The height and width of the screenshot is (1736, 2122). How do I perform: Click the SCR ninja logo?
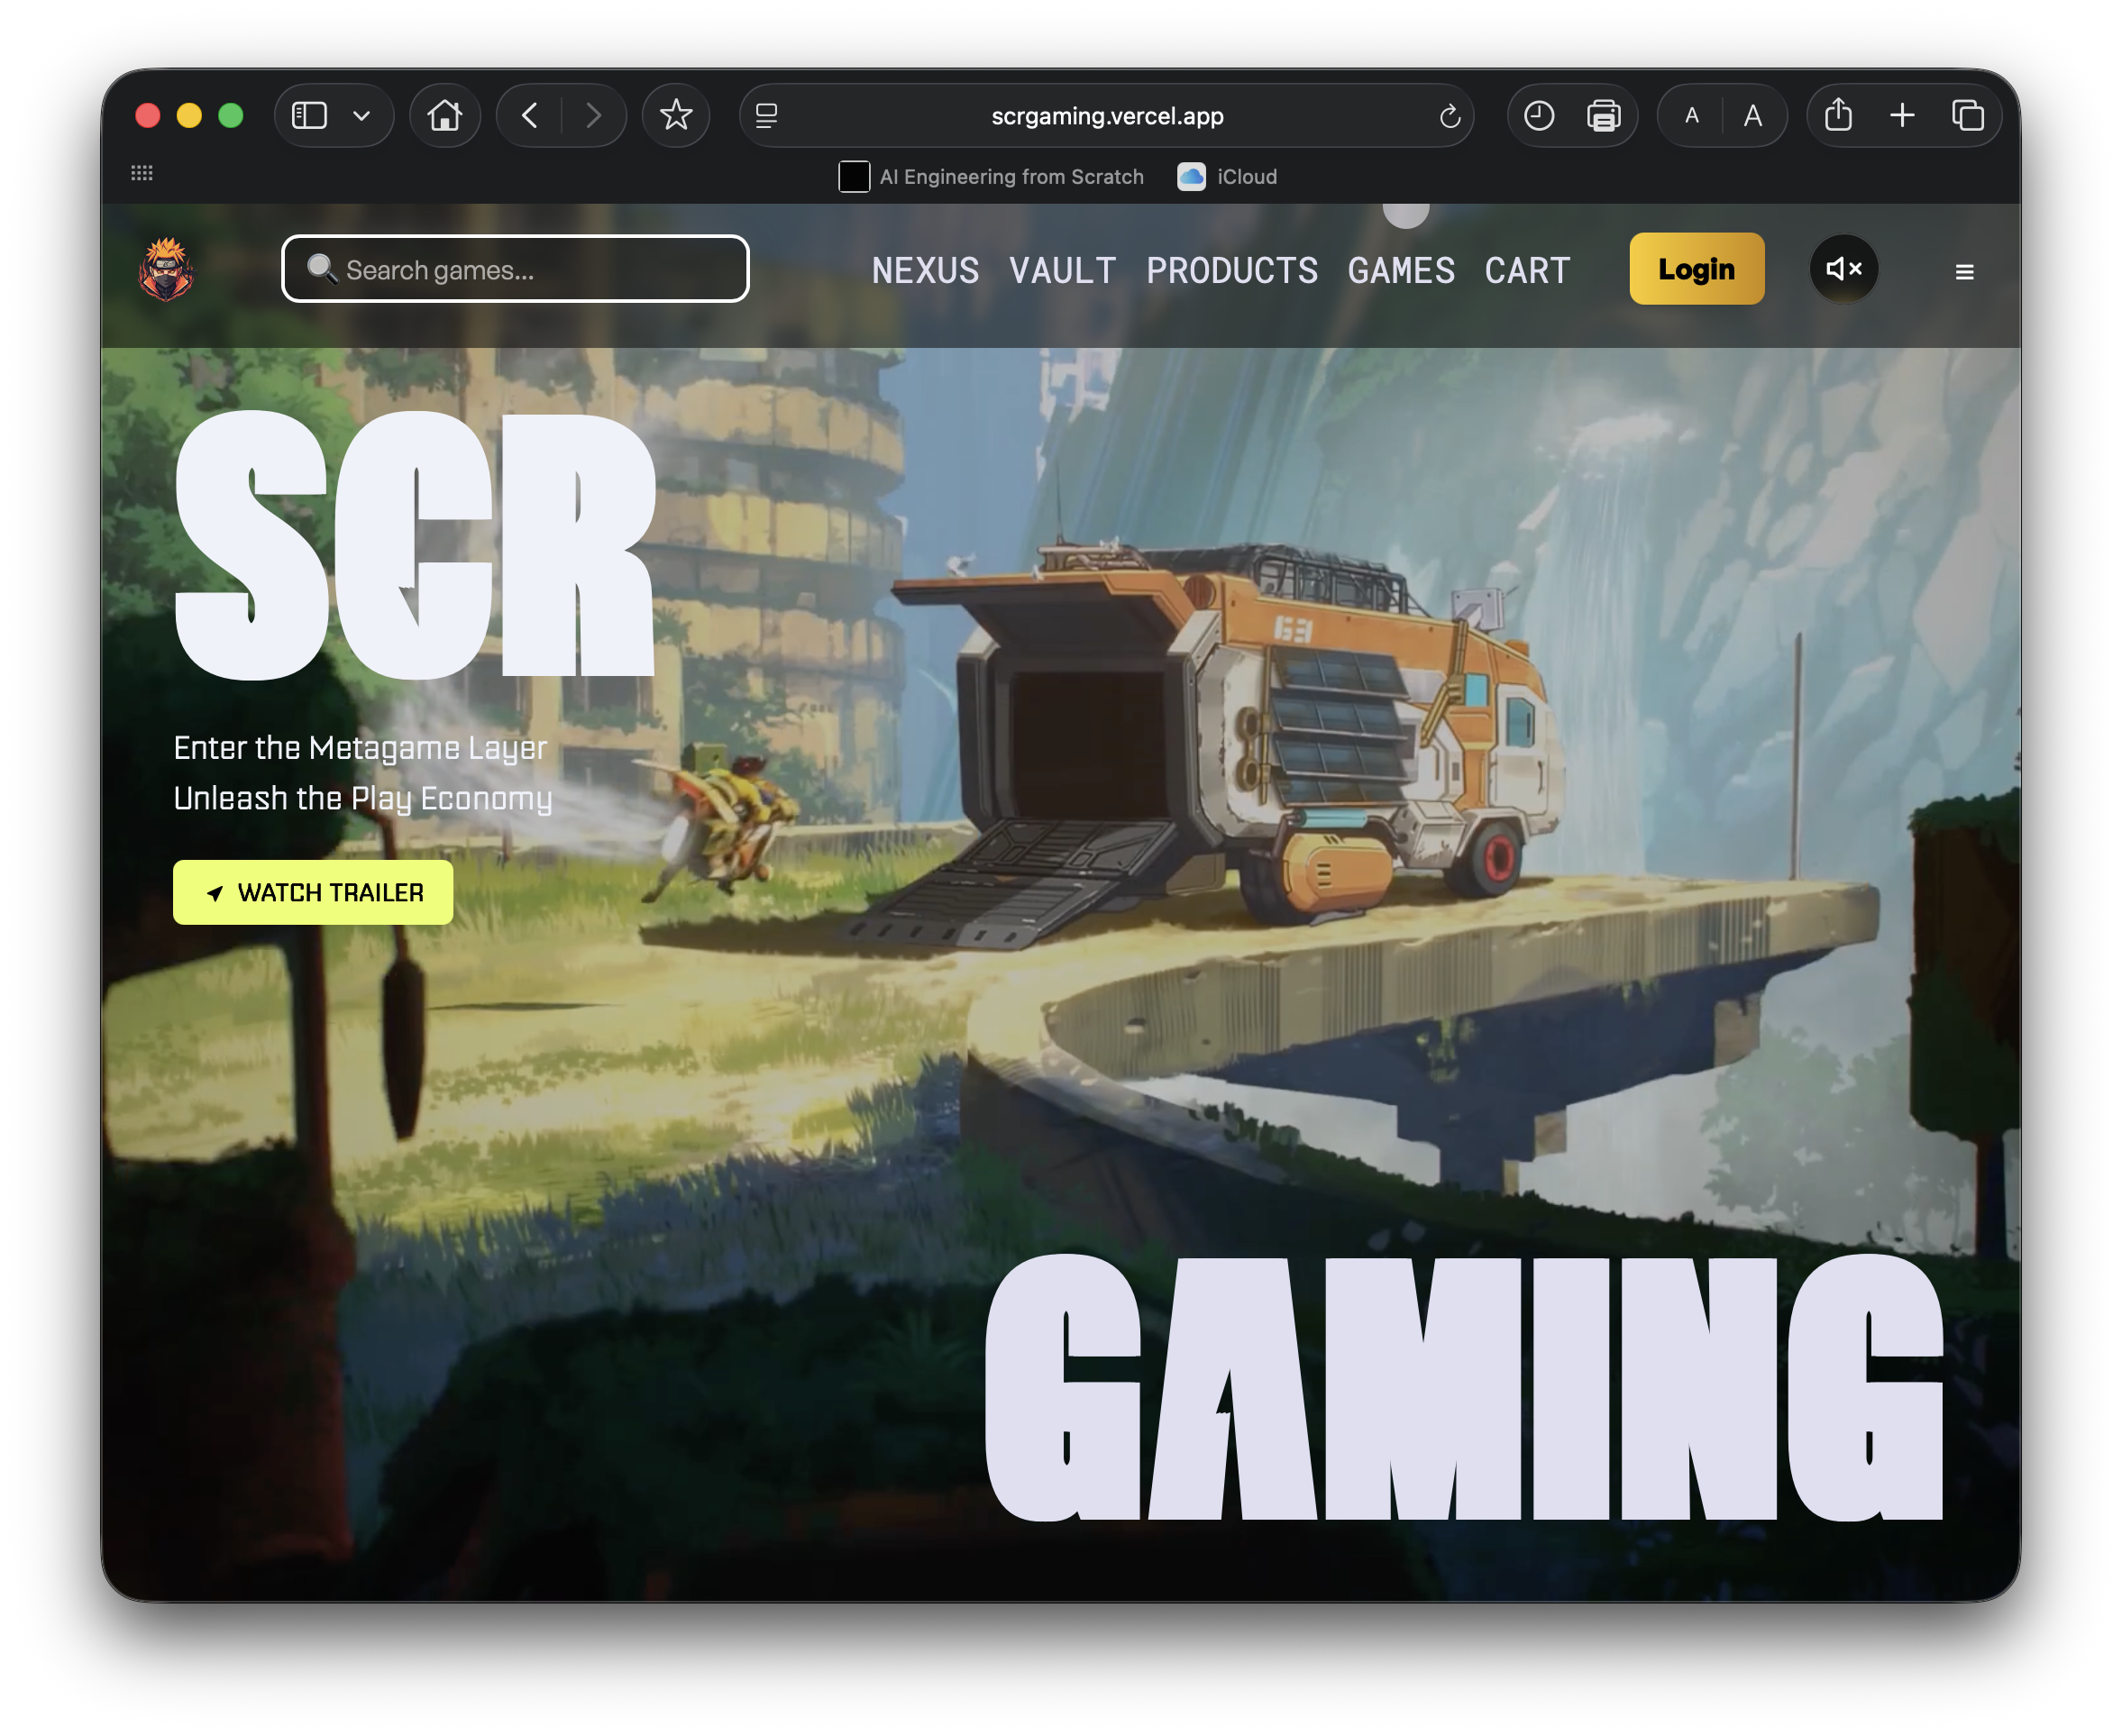click(166, 270)
